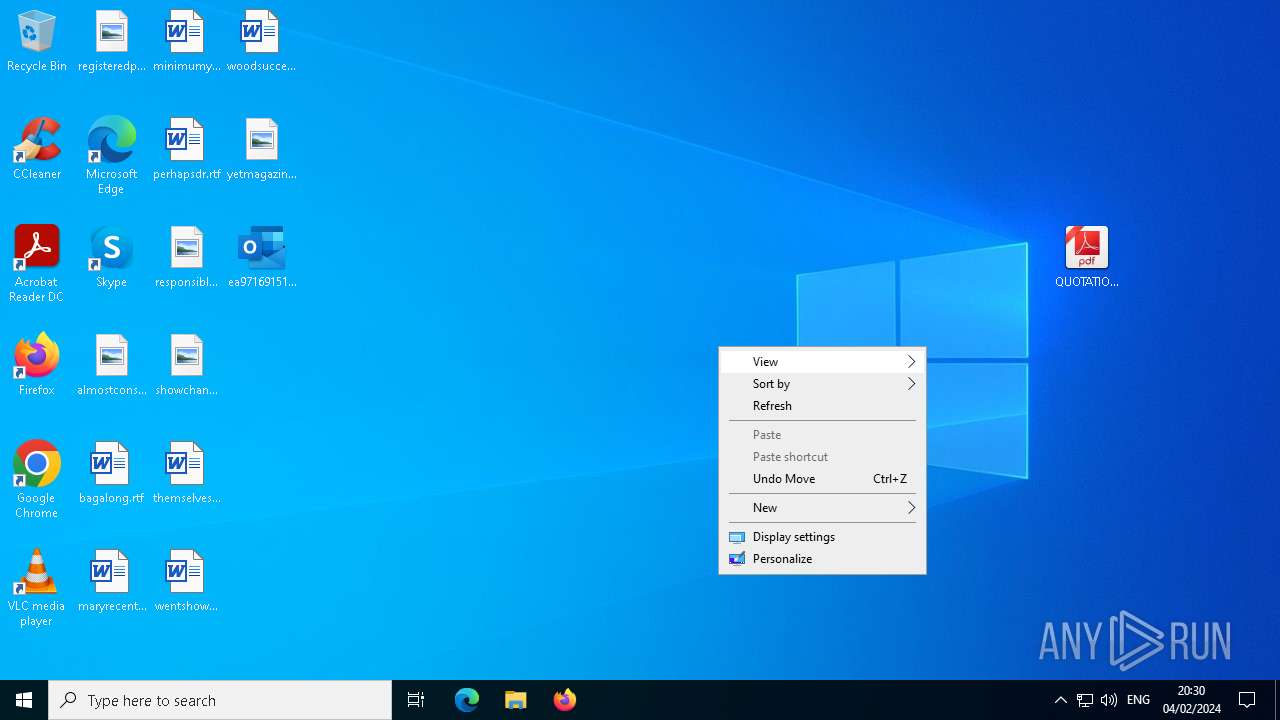This screenshot has width=1280, height=720.
Task: Open the volume tray icon
Action: pos(1109,700)
